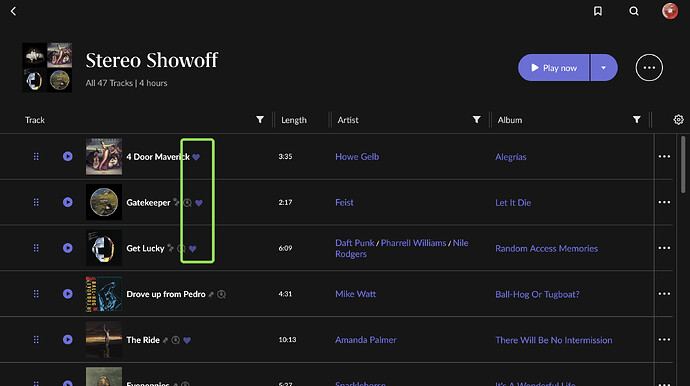
Task: Click microphone icon beside Get Lucky
Action: [x=170, y=248]
